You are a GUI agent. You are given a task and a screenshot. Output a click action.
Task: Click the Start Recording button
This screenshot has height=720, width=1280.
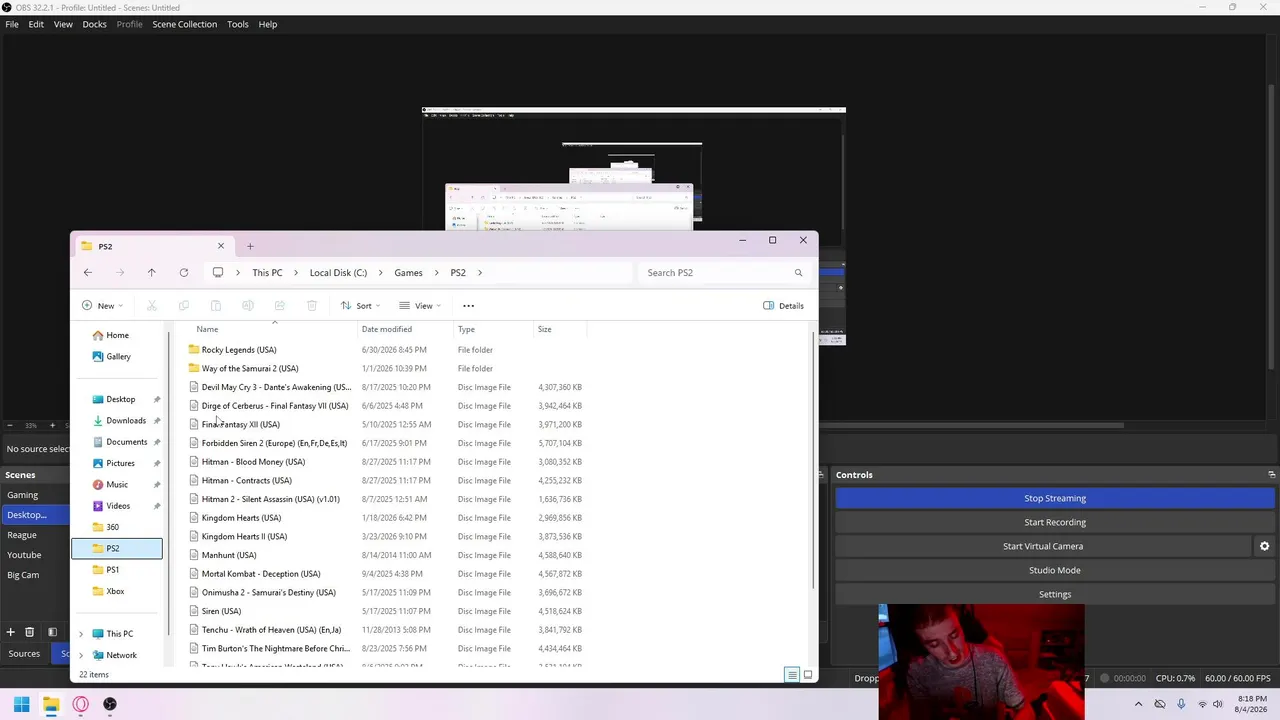click(x=1055, y=522)
